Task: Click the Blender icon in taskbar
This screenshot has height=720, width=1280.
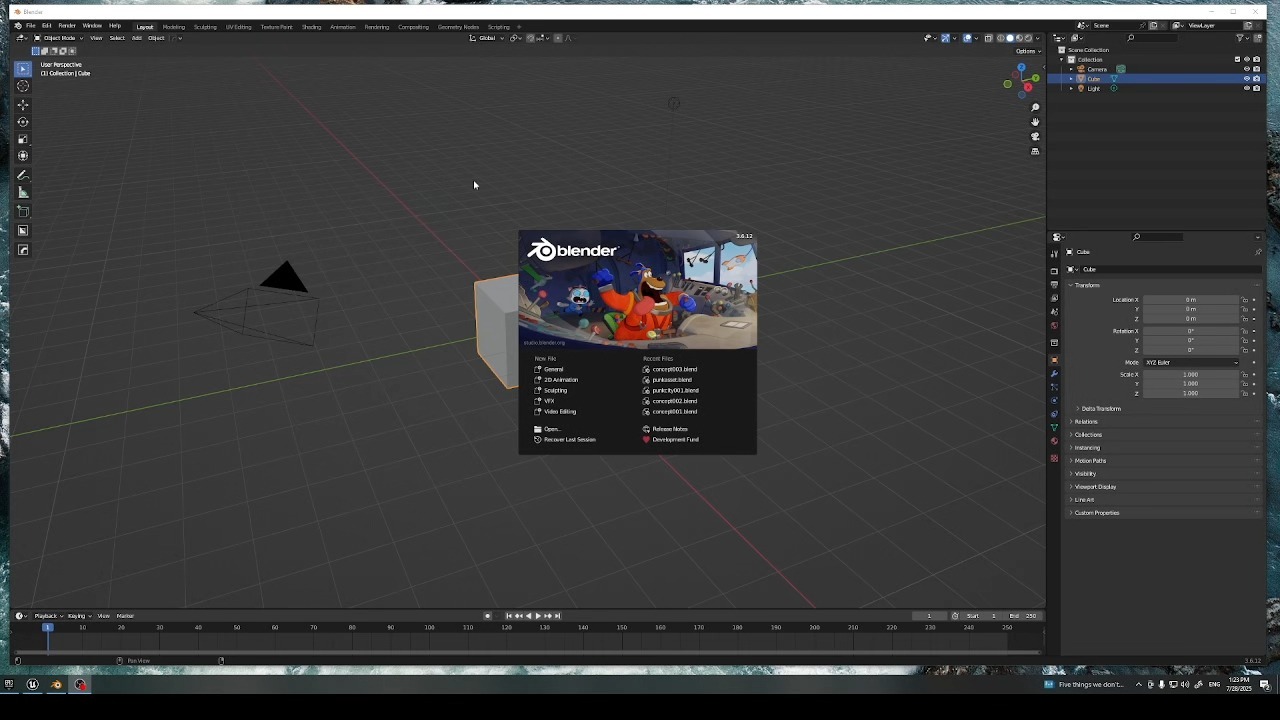Action: [56, 685]
